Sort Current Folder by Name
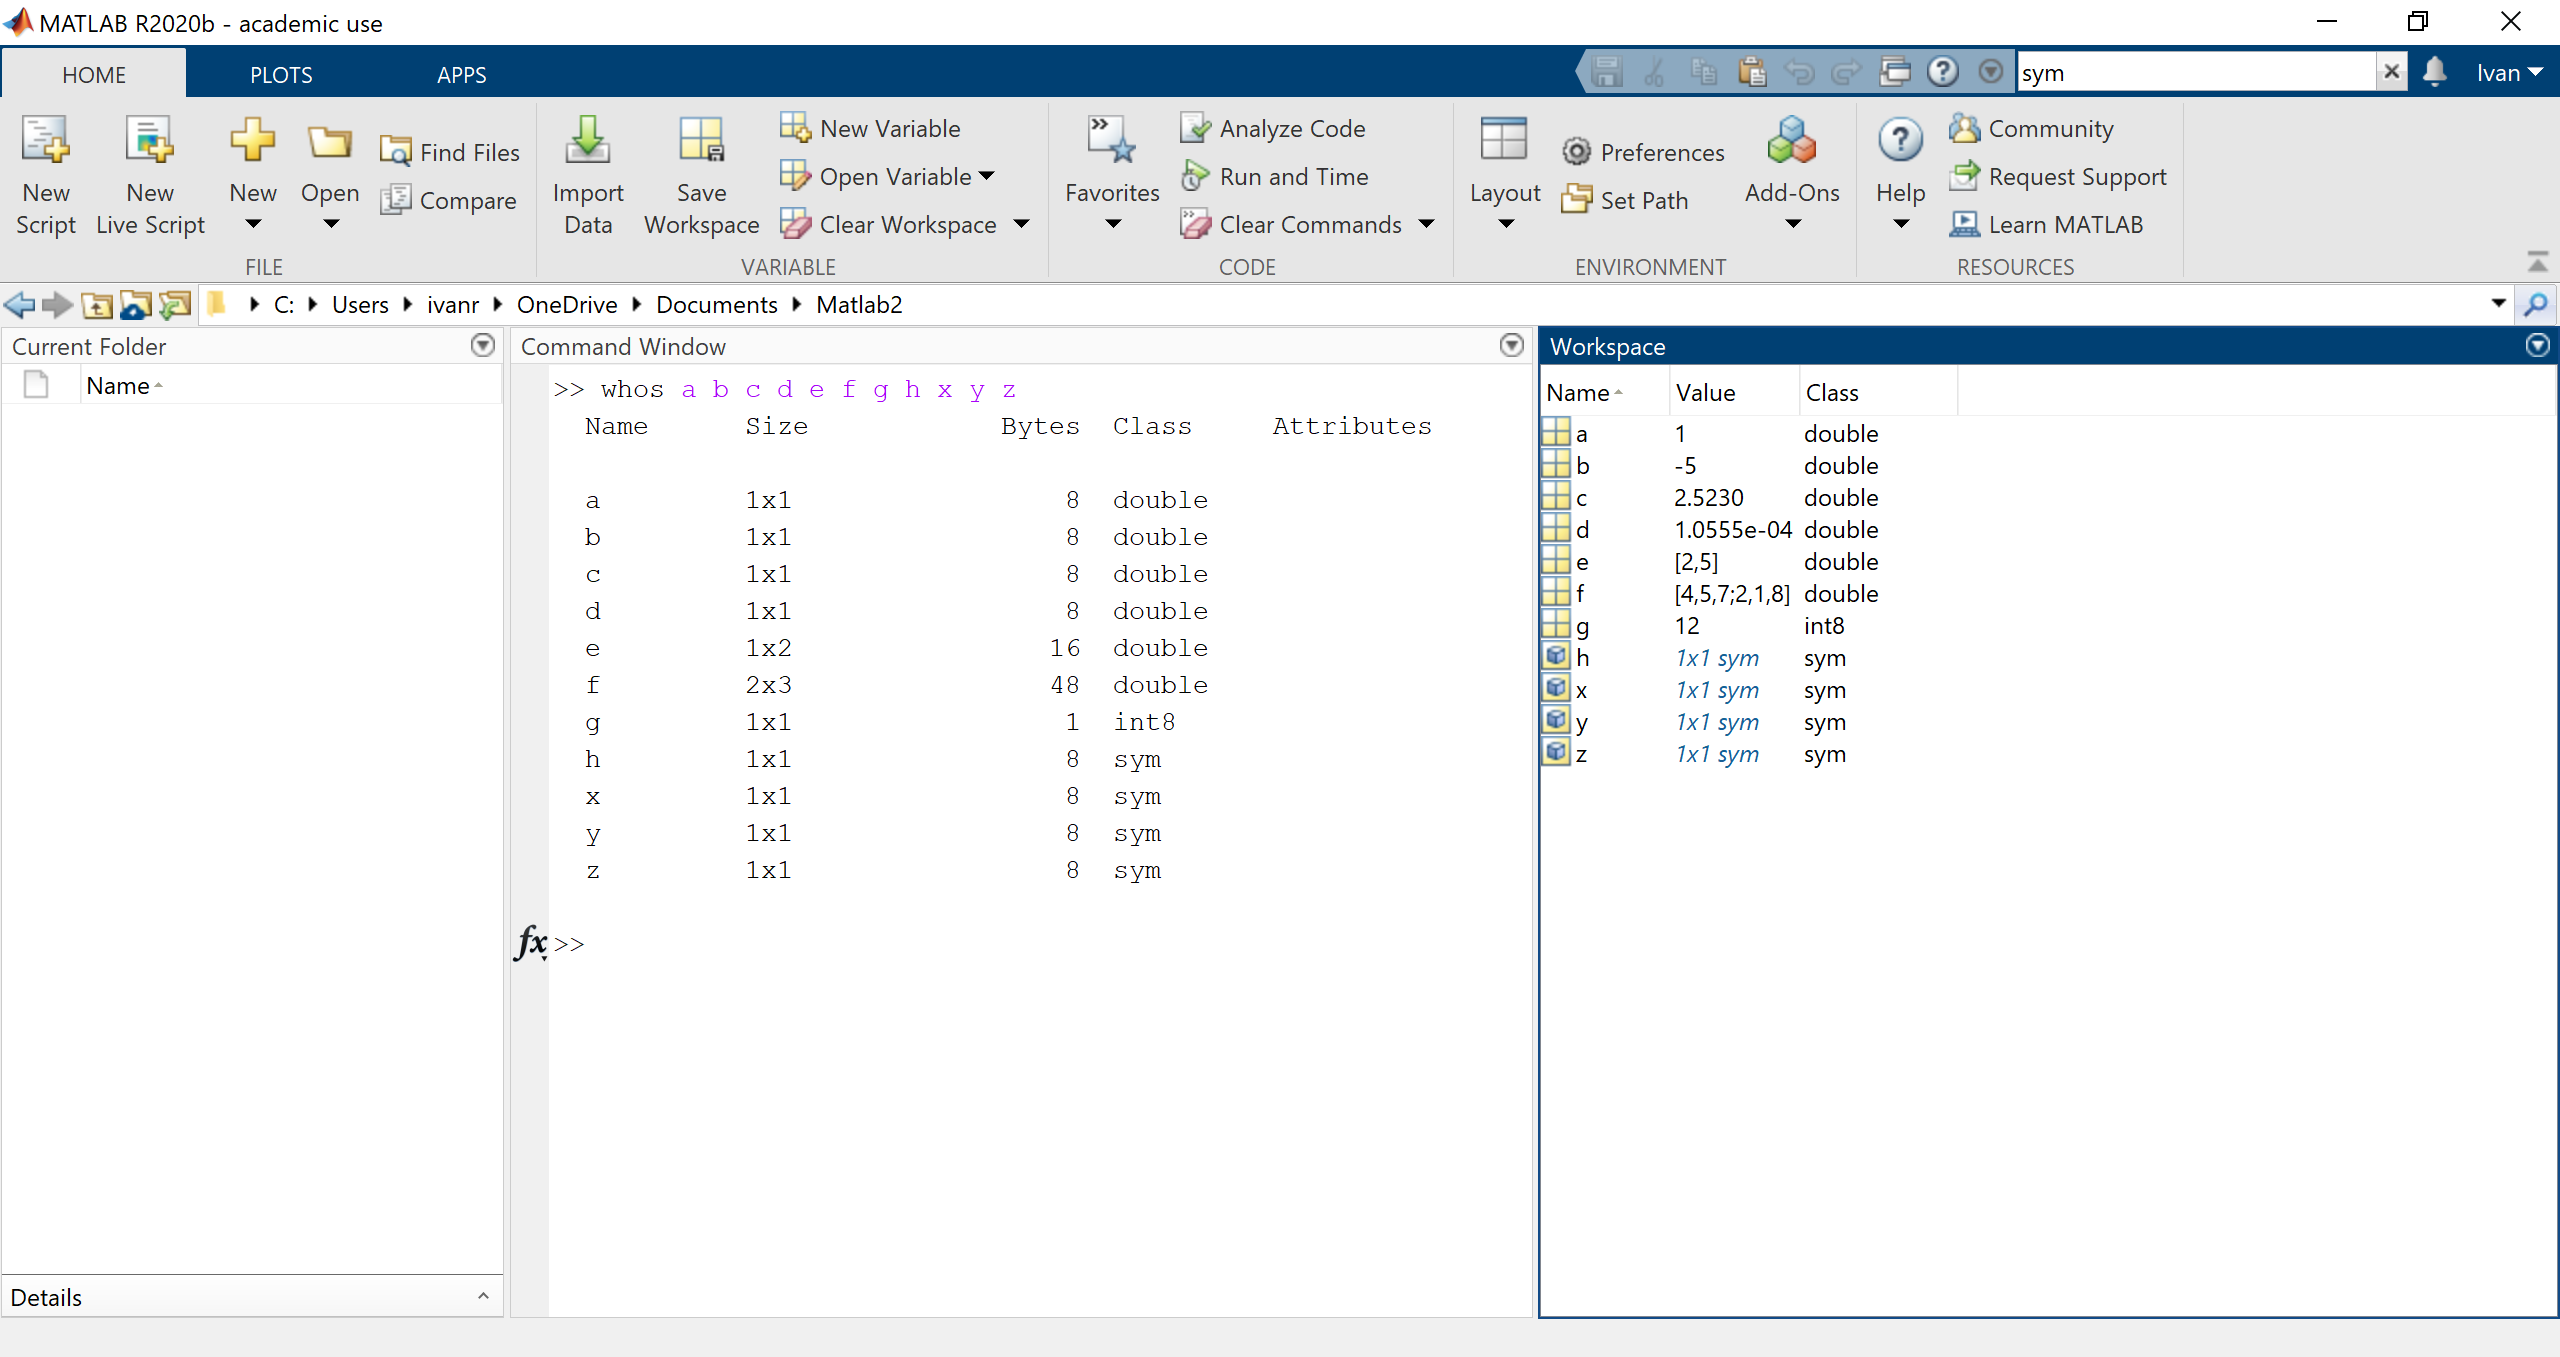The image size is (2560, 1357). (290, 386)
